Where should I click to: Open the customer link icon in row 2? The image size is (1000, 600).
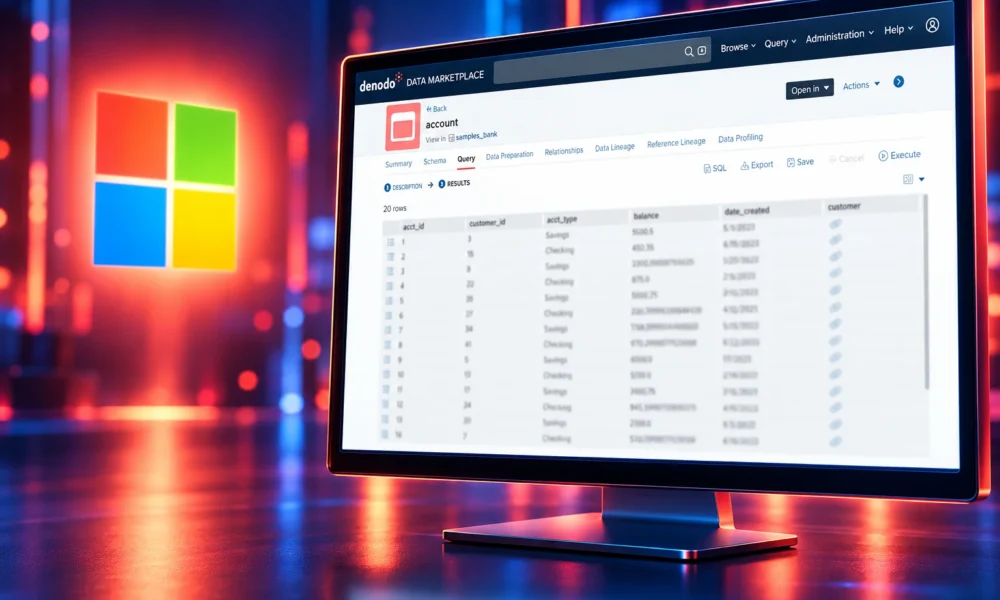coord(835,240)
